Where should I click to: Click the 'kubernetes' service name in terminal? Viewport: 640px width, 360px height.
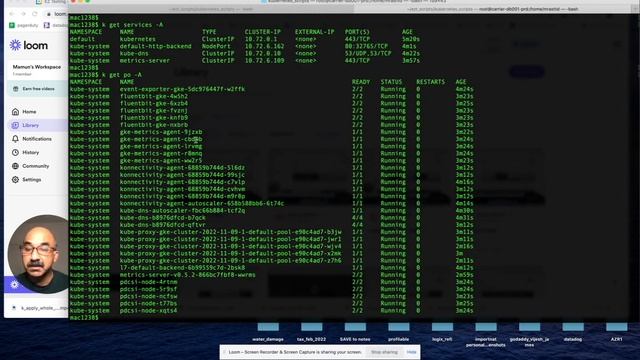tap(138, 39)
